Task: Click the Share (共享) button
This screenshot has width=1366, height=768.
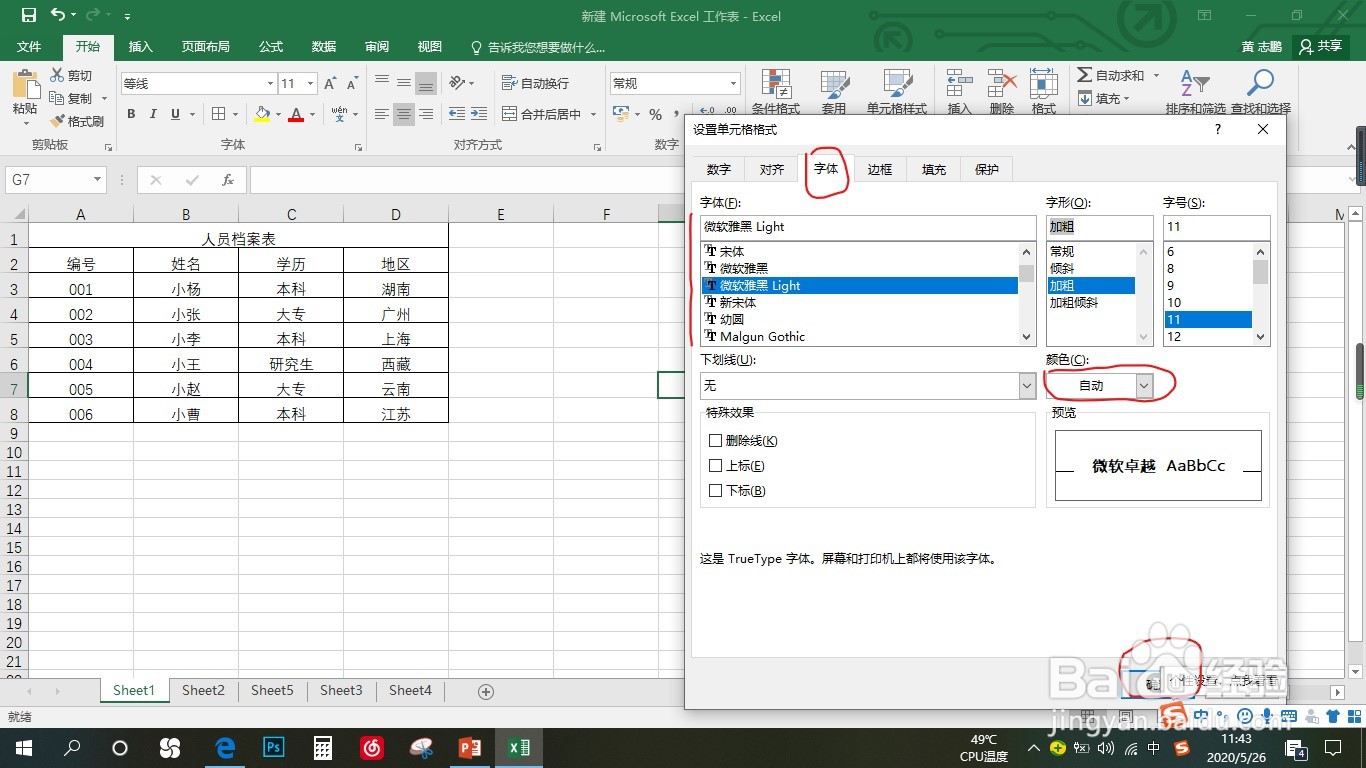Action: coord(1320,46)
